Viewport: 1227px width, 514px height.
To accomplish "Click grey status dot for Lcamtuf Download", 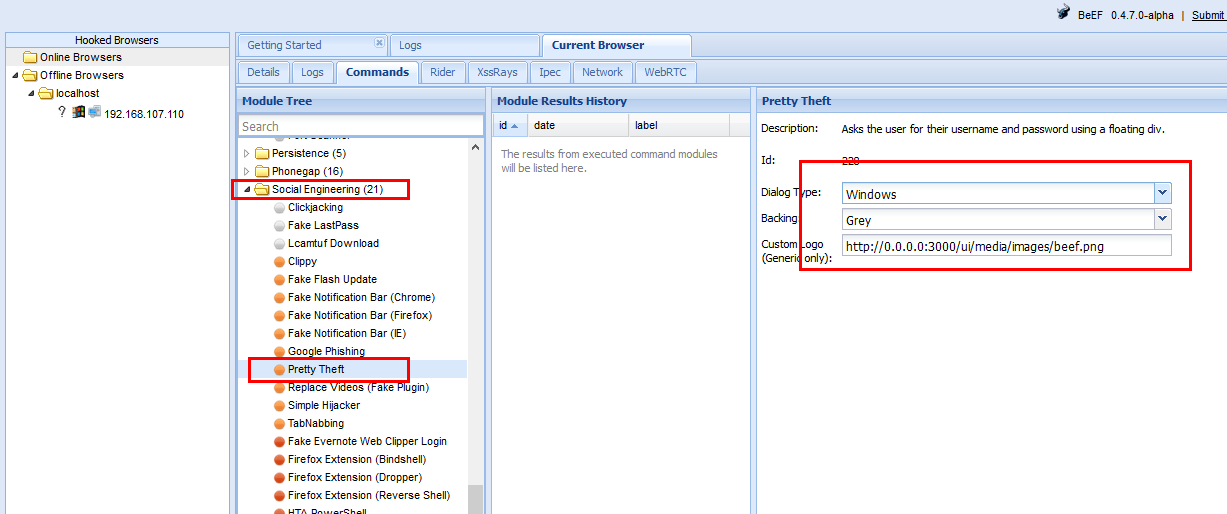I will coord(279,243).
